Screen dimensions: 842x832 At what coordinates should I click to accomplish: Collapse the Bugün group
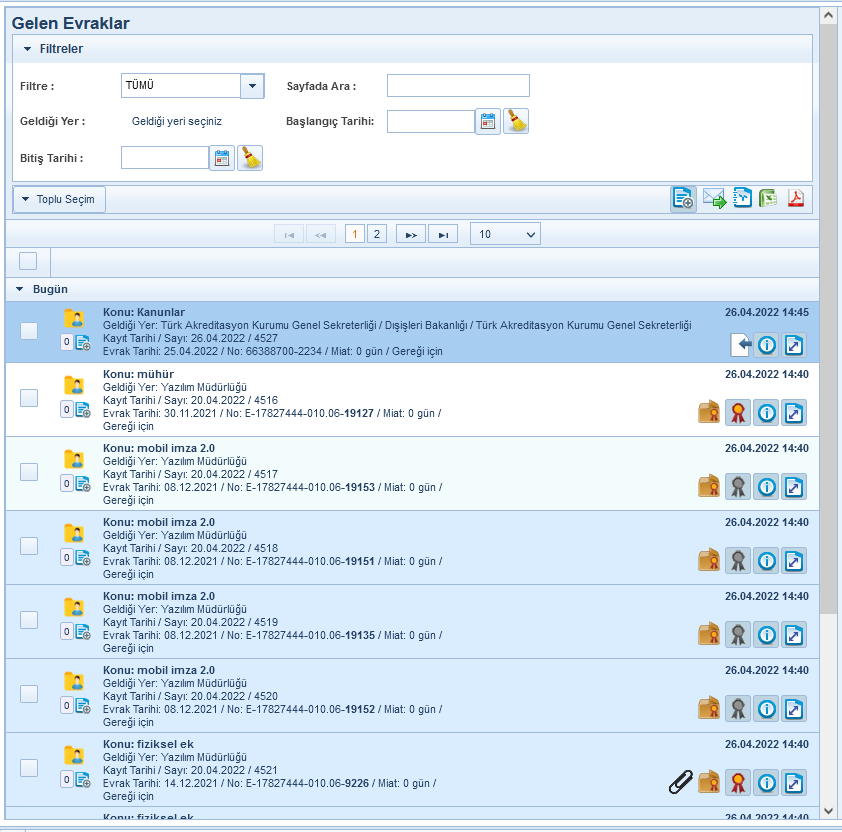pos(19,290)
